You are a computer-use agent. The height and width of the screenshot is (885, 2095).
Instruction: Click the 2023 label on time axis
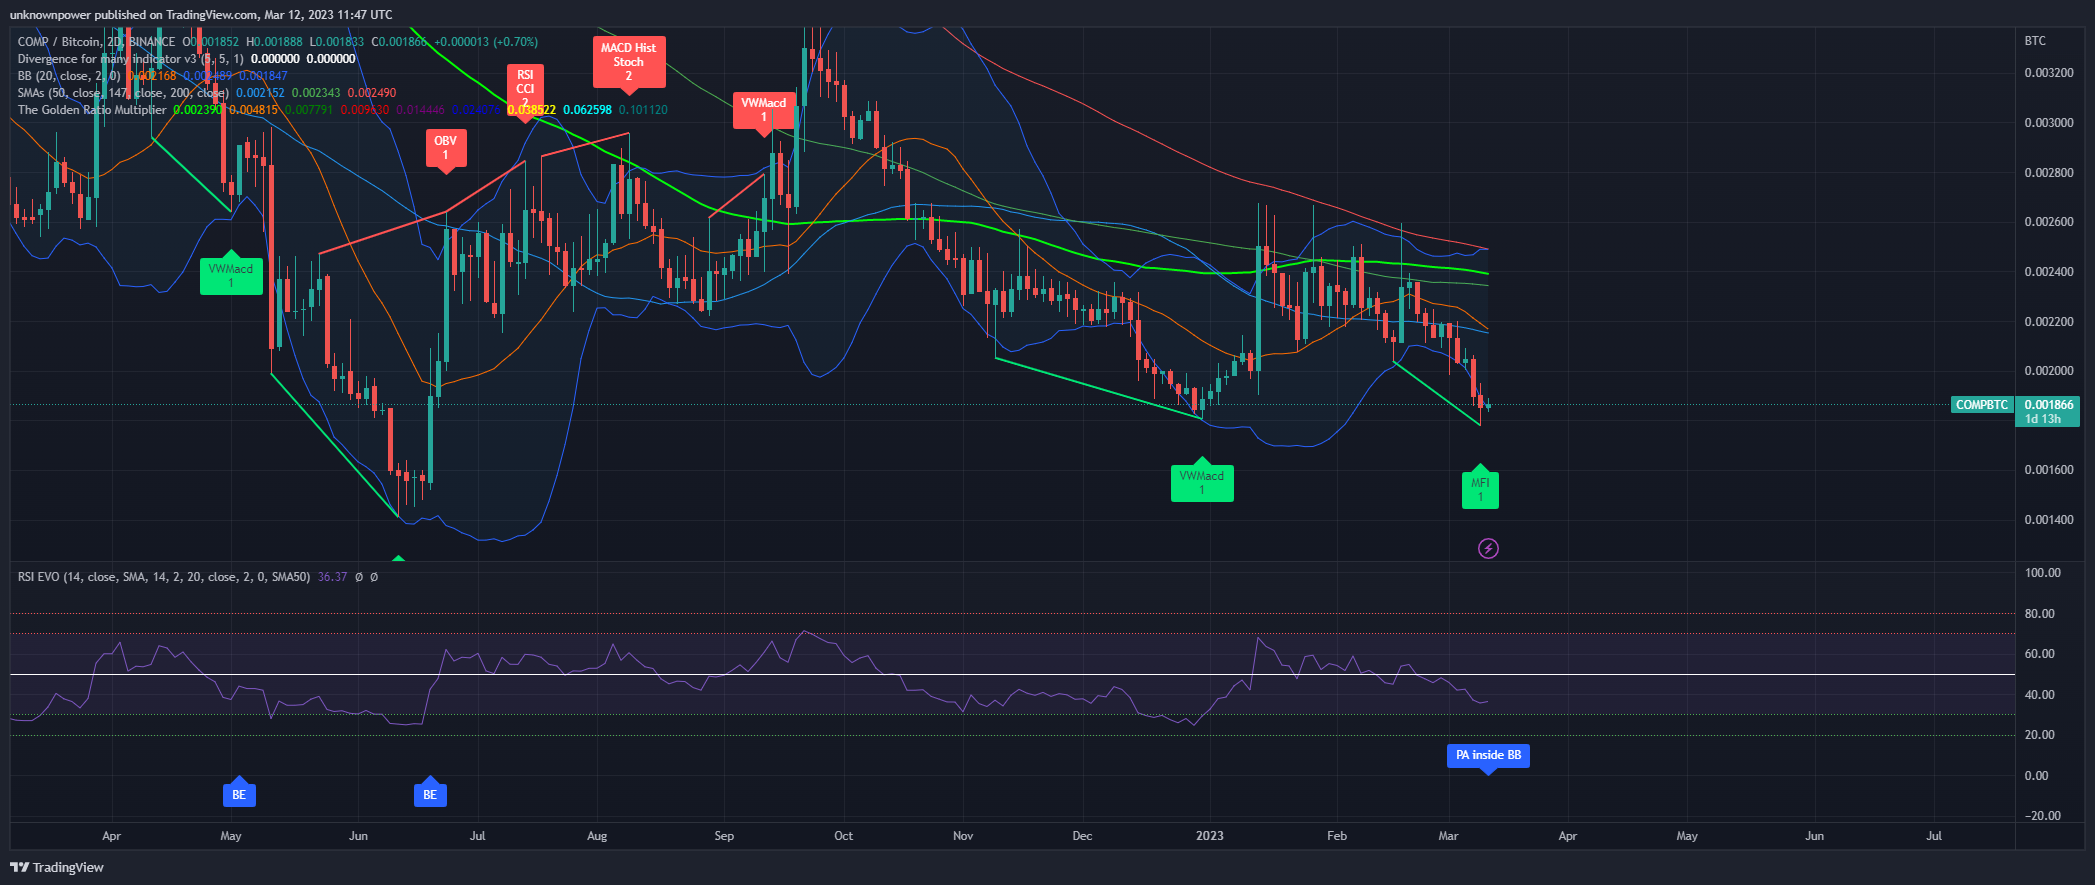(1210, 836)
